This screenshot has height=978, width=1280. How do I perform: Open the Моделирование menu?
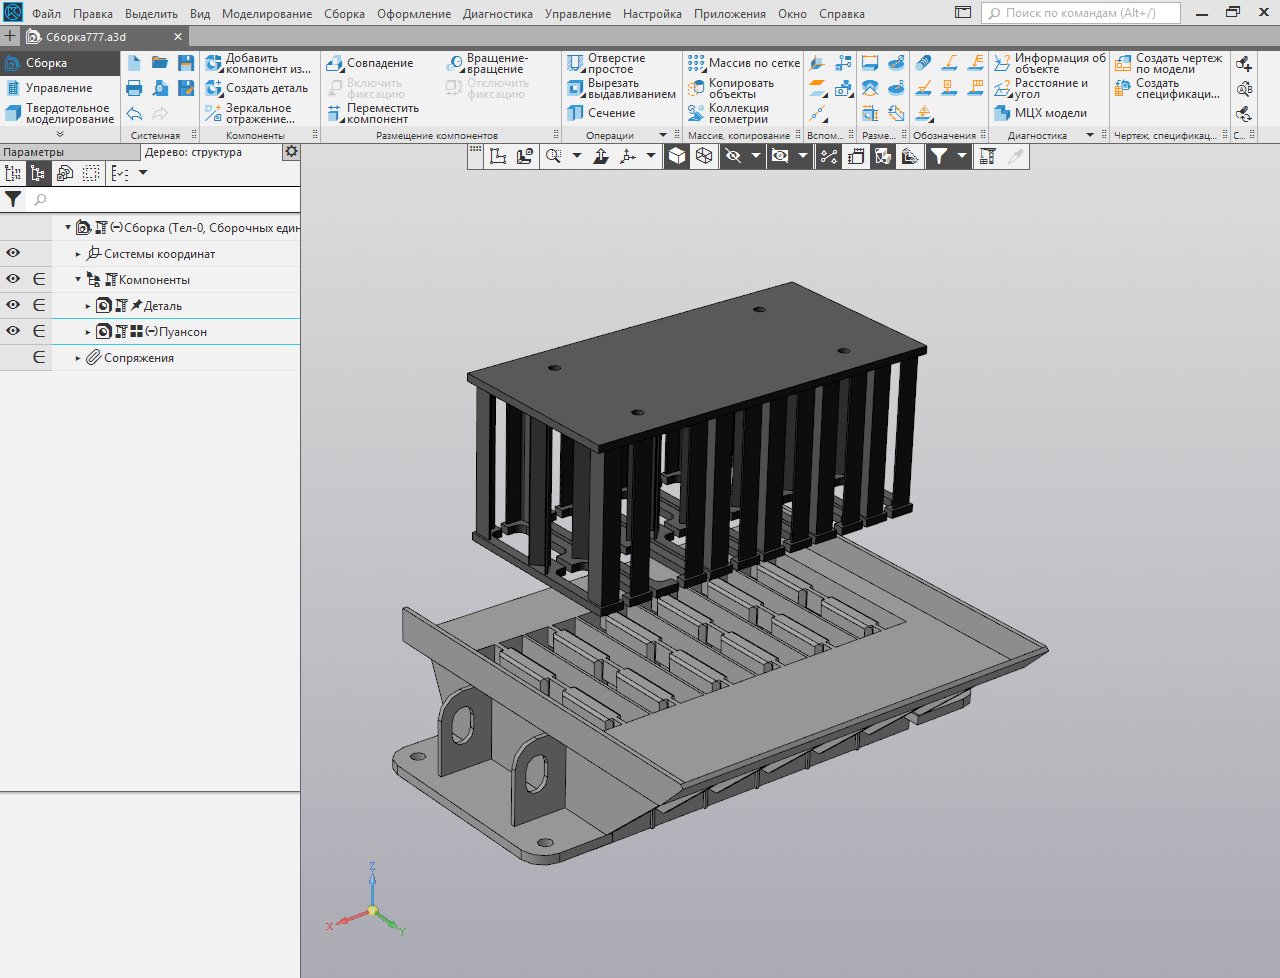click(x=267, y=14)
